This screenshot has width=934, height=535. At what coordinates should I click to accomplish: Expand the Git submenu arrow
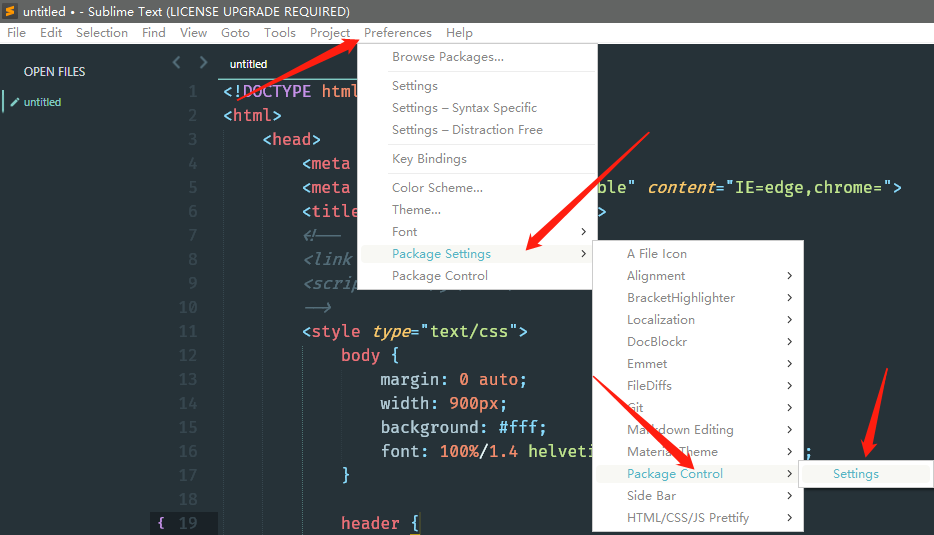pos(789,408)
